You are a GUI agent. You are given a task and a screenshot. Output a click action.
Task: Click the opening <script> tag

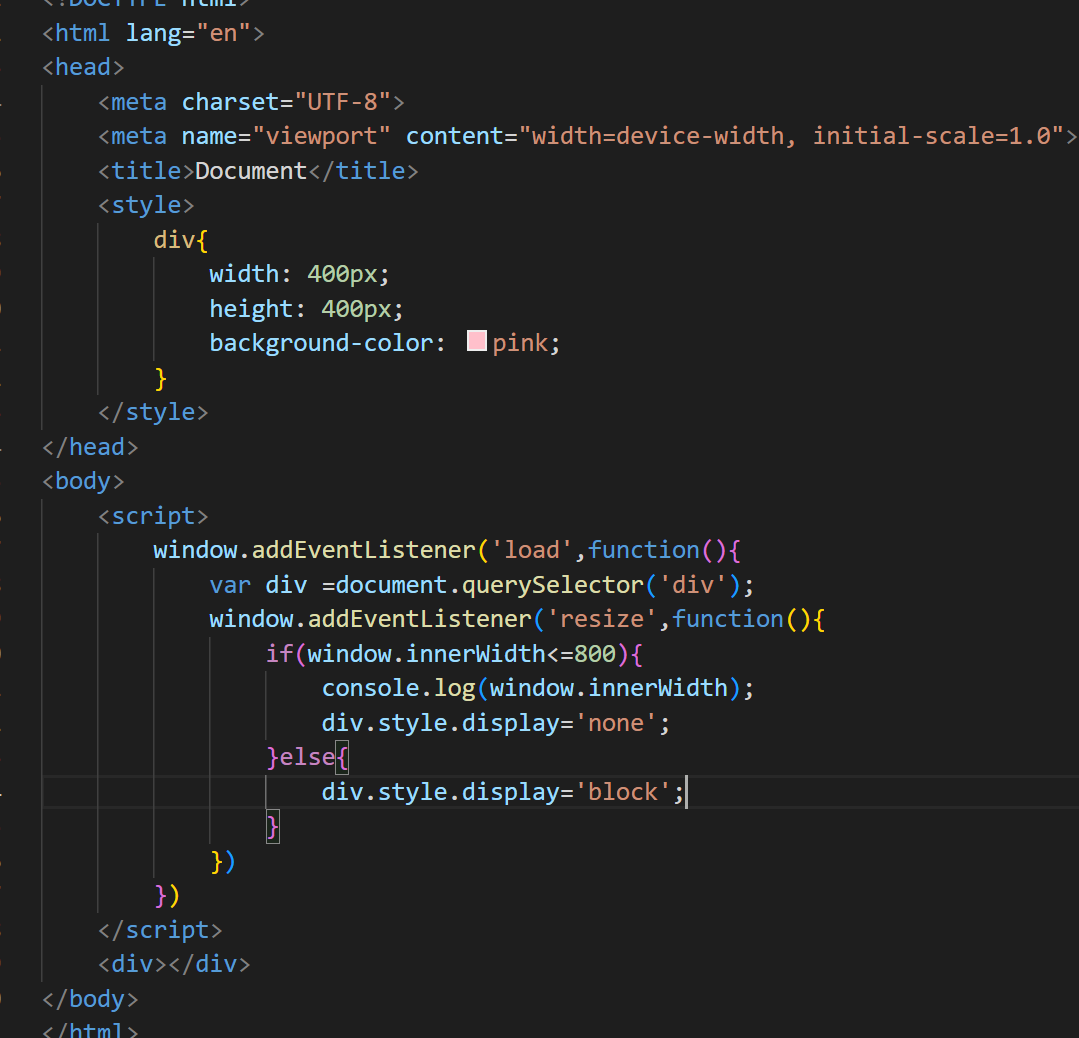tap(153, 516)
